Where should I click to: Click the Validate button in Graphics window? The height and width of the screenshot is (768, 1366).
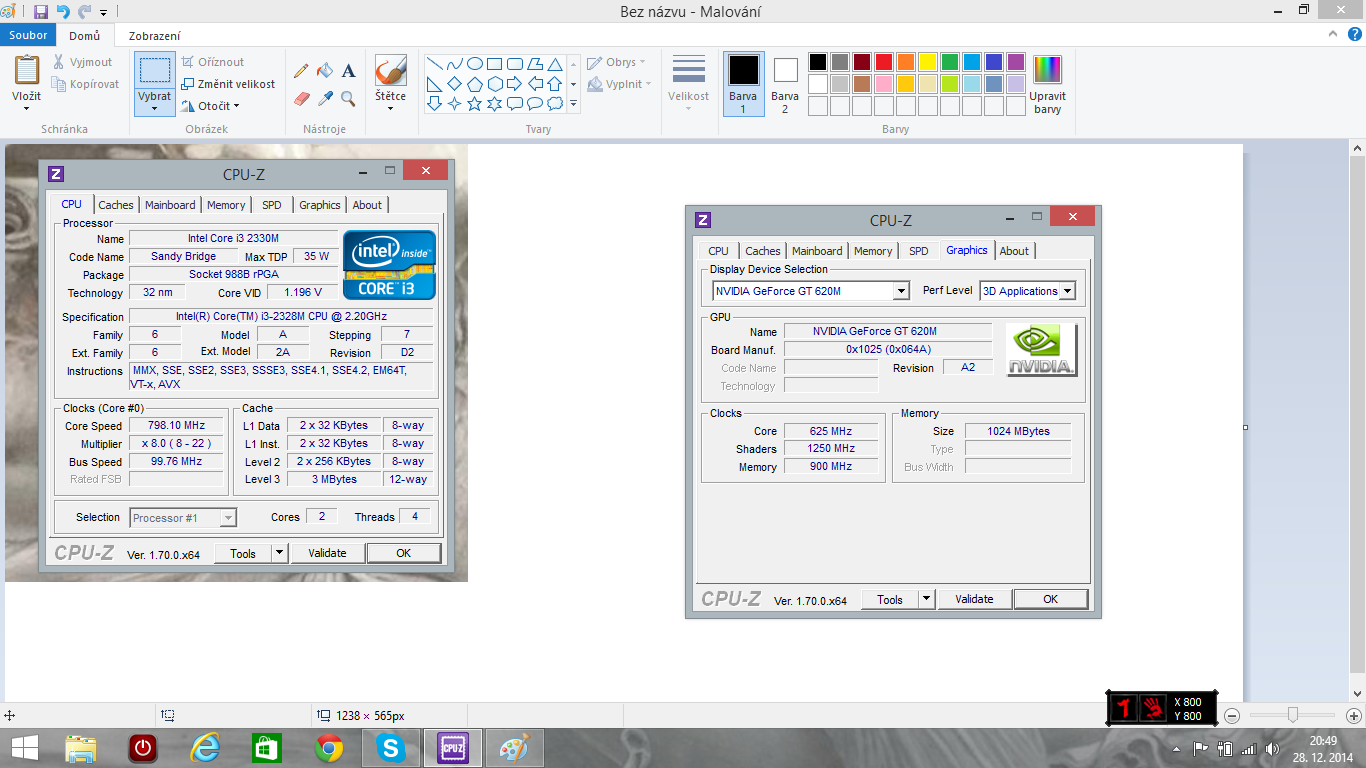(x=974, y=599)
